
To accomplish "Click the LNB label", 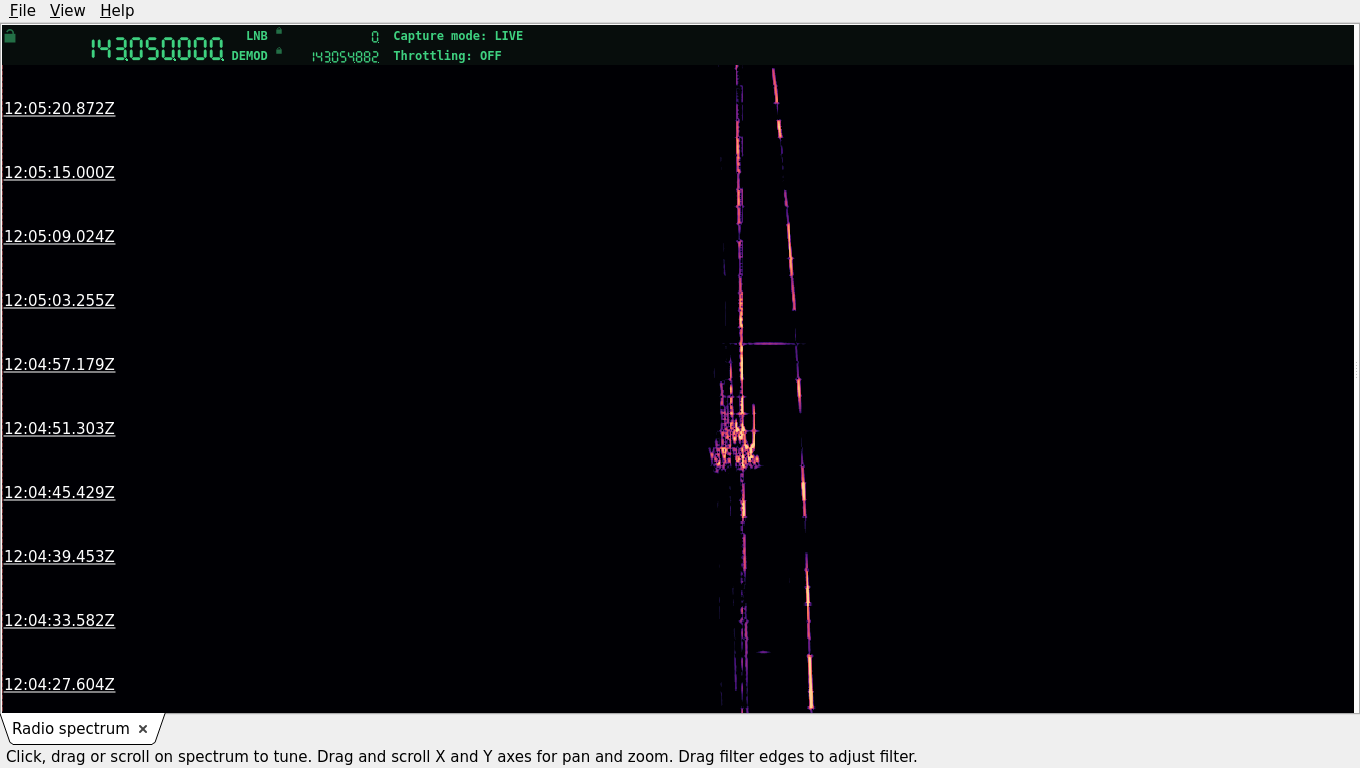I will point(257,36).
